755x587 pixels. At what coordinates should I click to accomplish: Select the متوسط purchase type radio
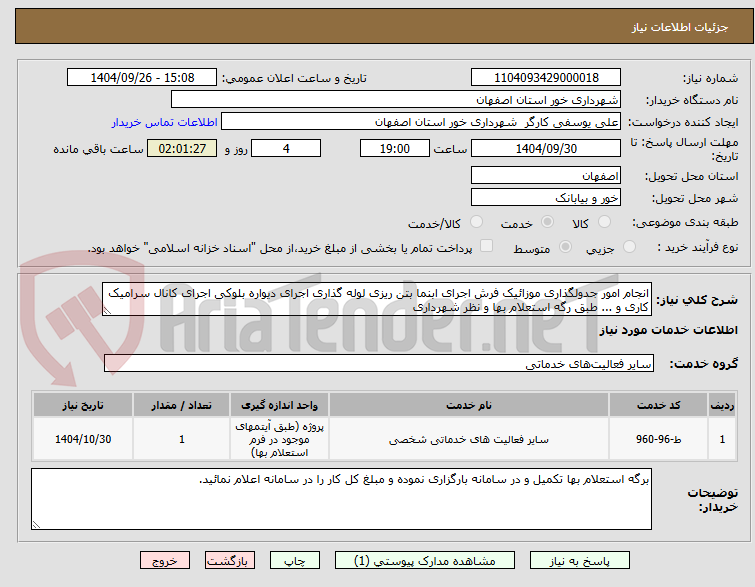pos(565,247)
